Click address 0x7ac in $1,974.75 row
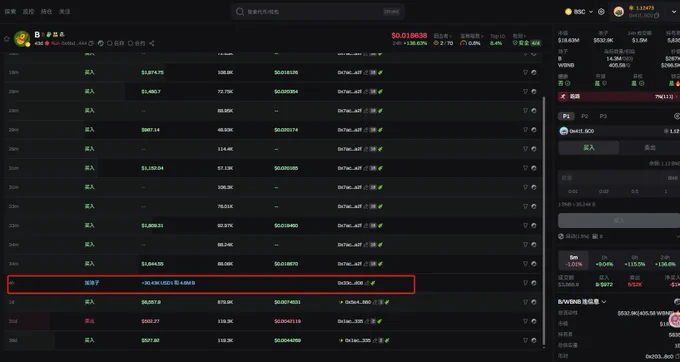 click(x=350, y=72)
